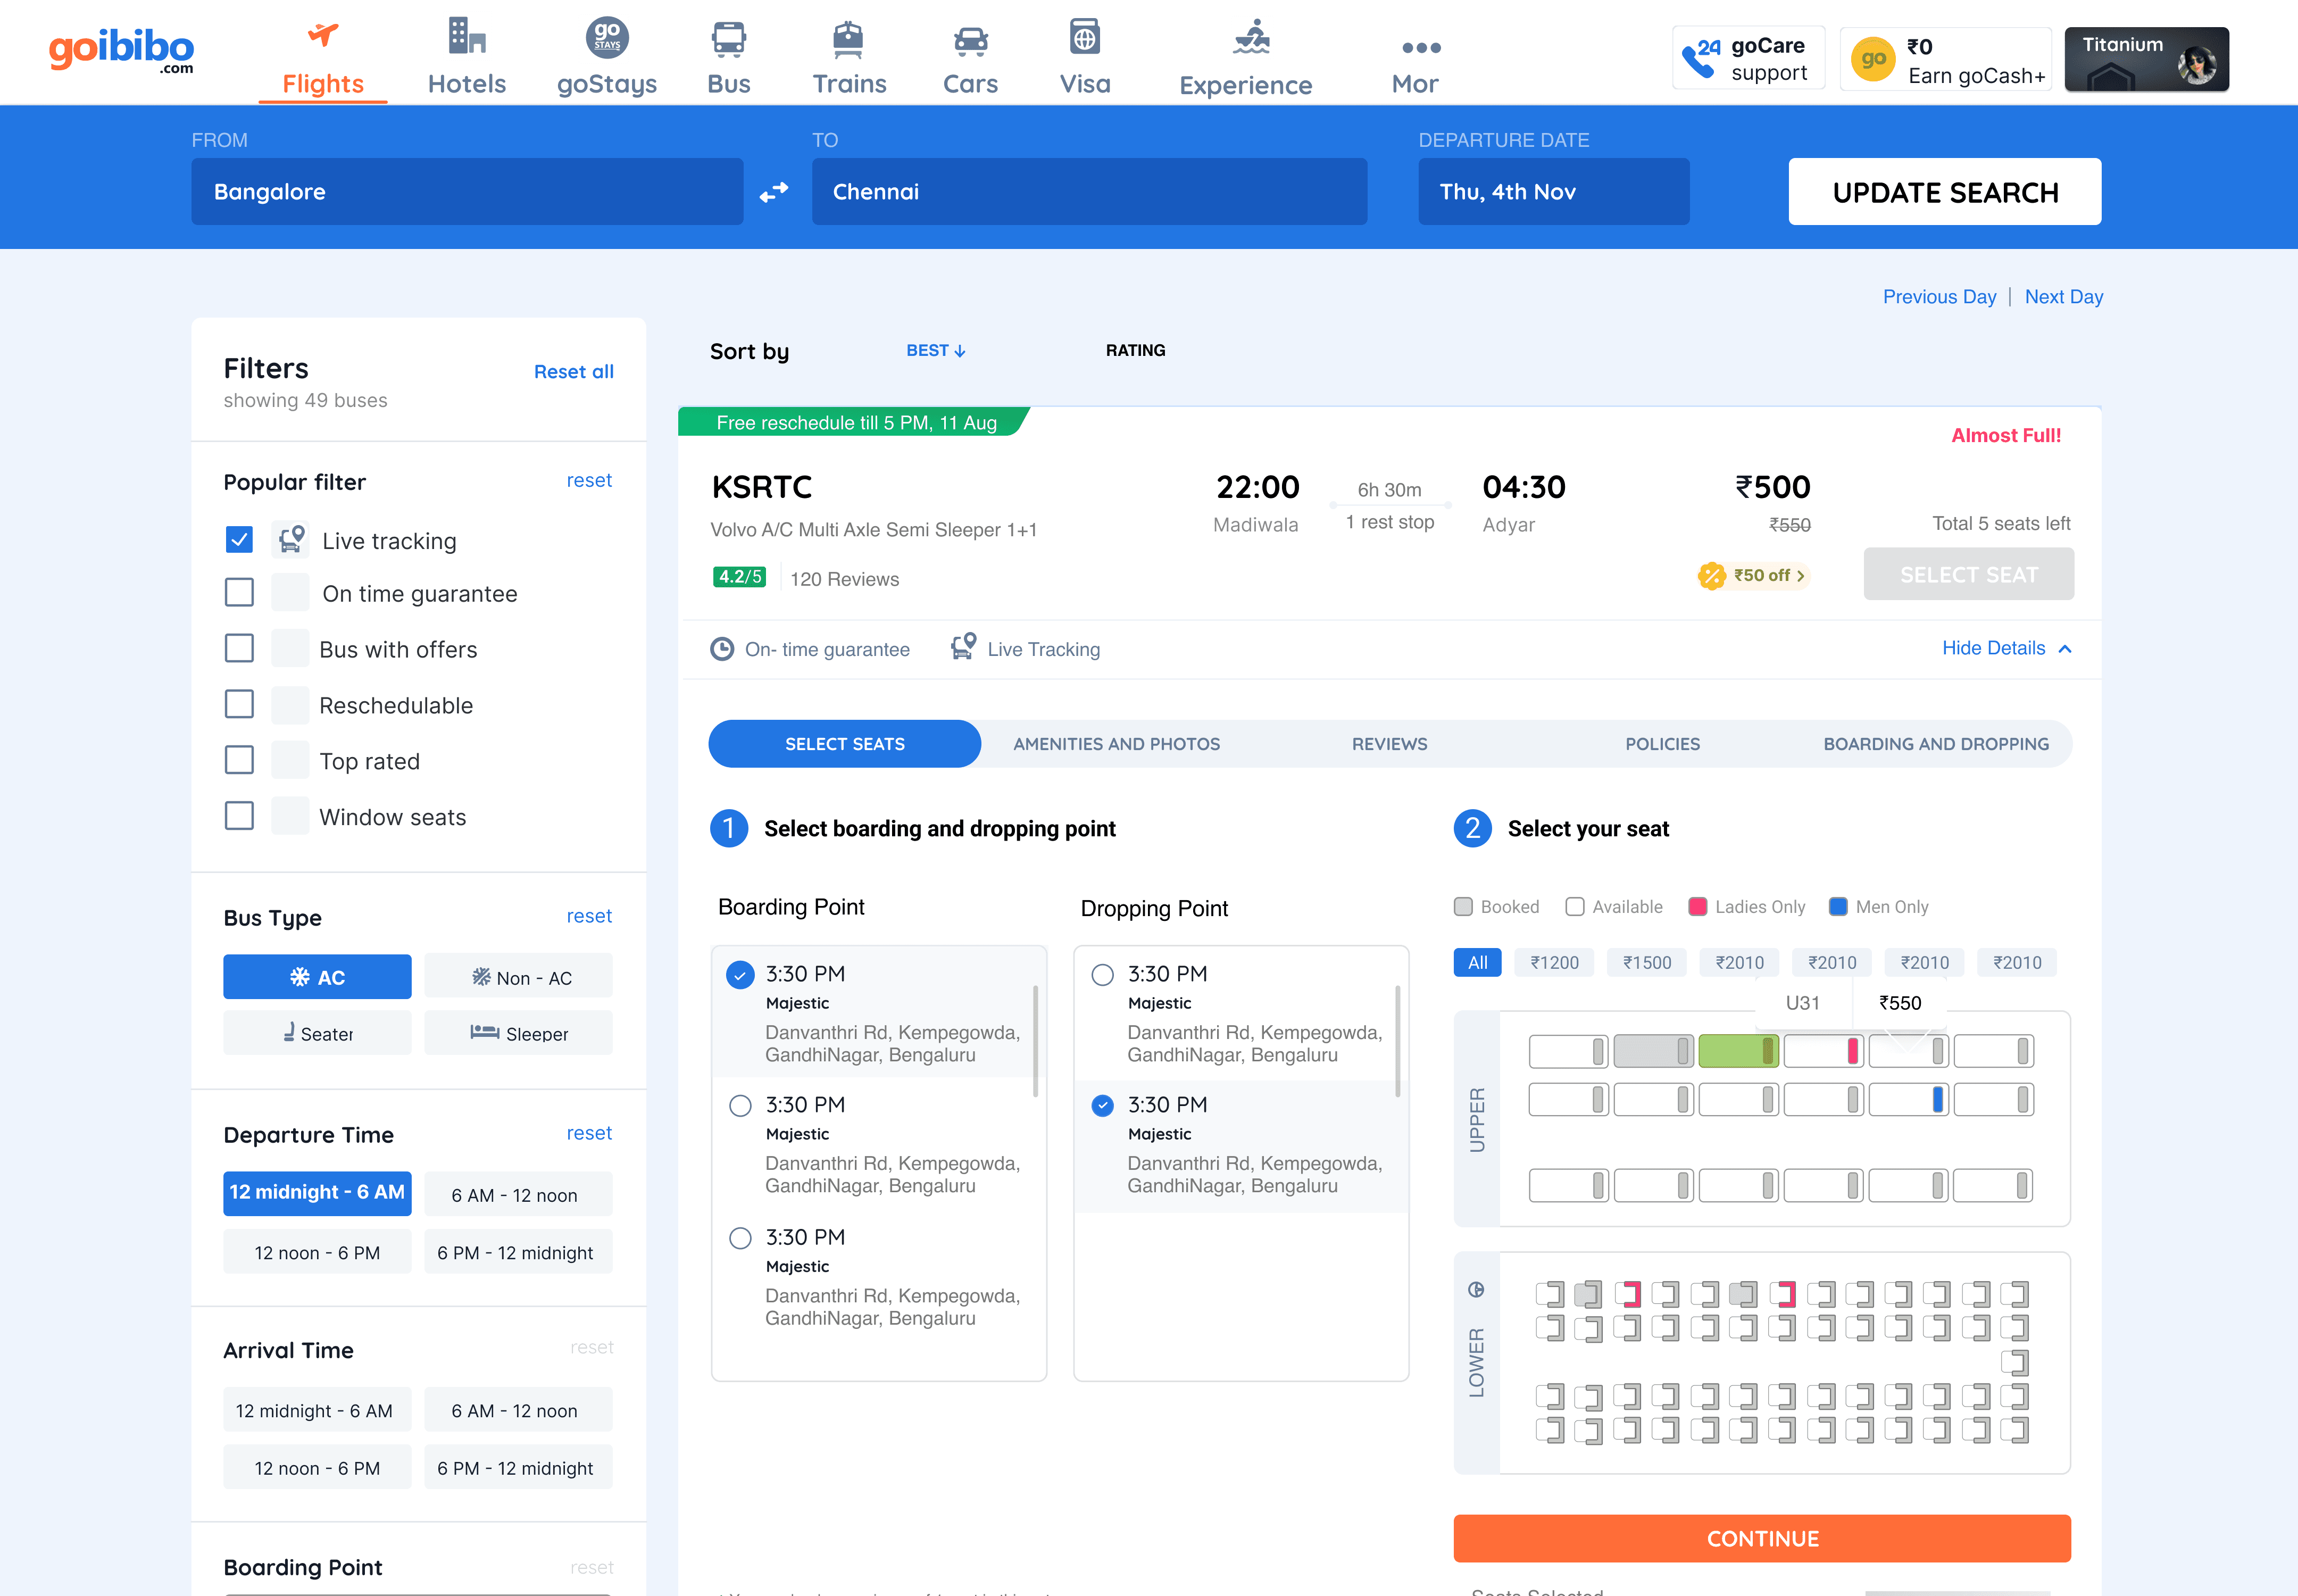
Task: Select the Trains icon
Action: (x=848, y=39)
